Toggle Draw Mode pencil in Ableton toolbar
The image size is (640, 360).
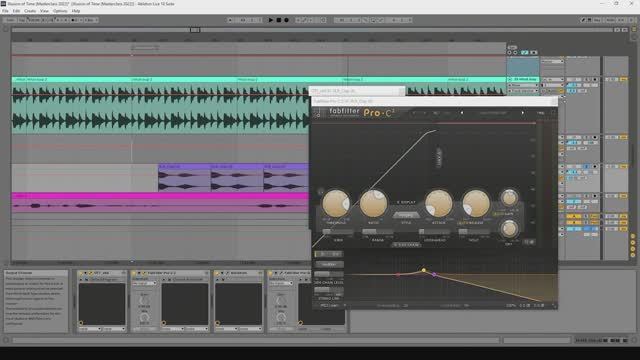pos(583,20)
